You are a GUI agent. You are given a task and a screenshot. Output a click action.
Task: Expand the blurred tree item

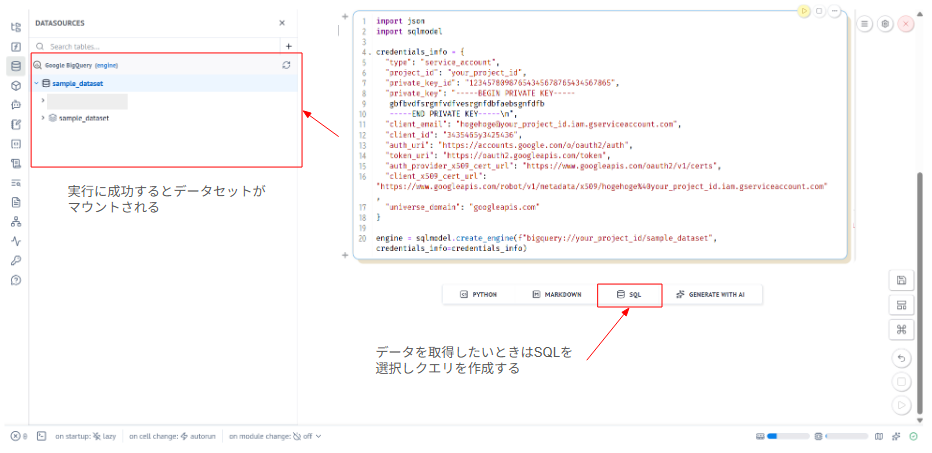pos(43,101)
